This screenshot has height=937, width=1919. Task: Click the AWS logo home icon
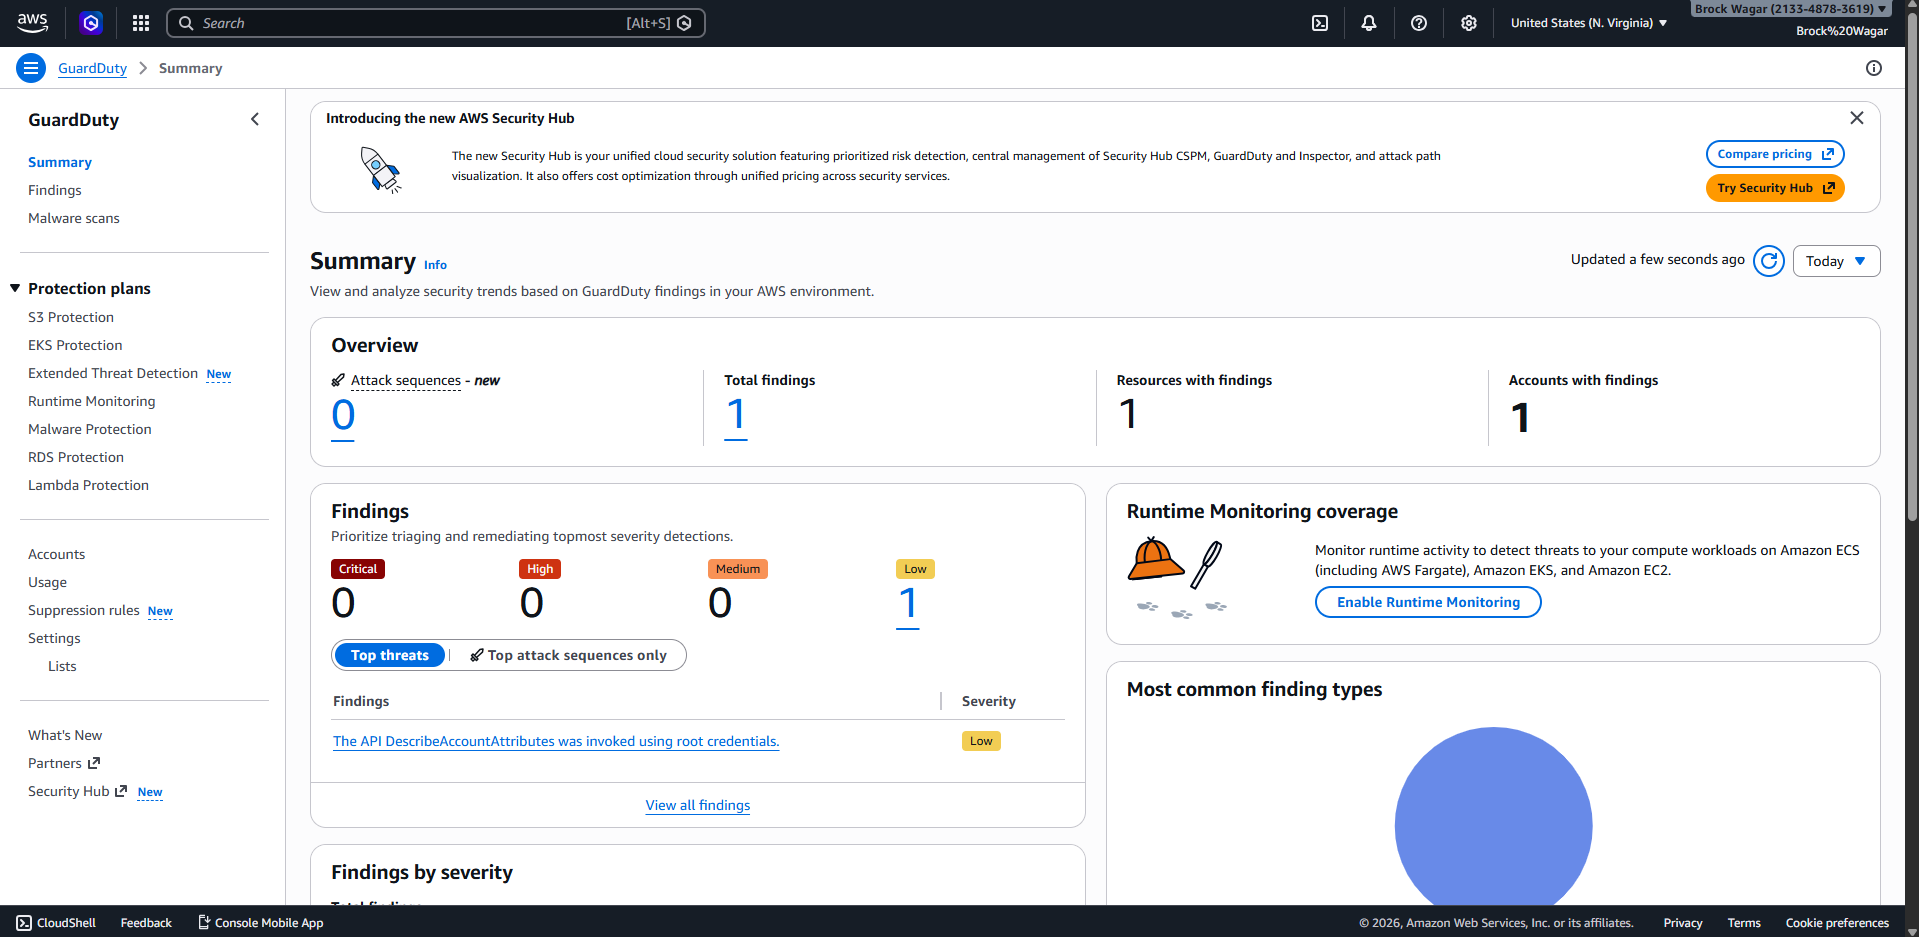click(x=33, y=23)
